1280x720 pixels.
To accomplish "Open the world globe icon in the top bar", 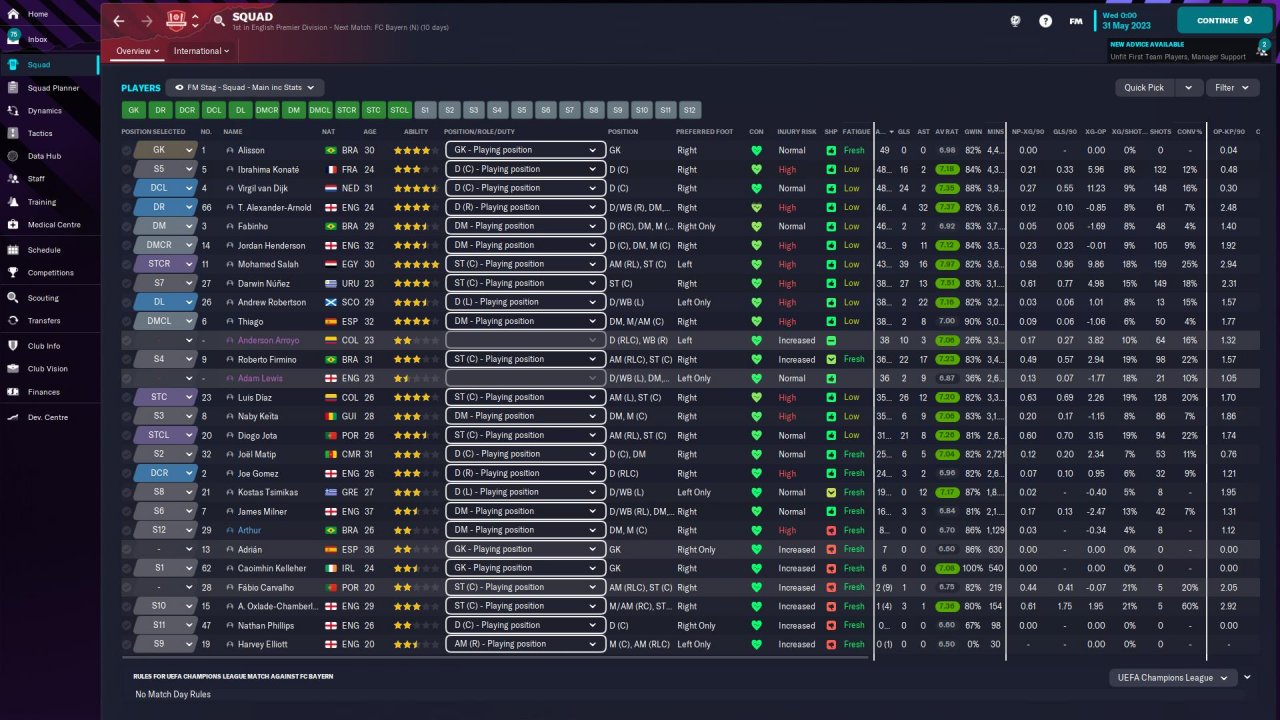I will pos(1016,20).
